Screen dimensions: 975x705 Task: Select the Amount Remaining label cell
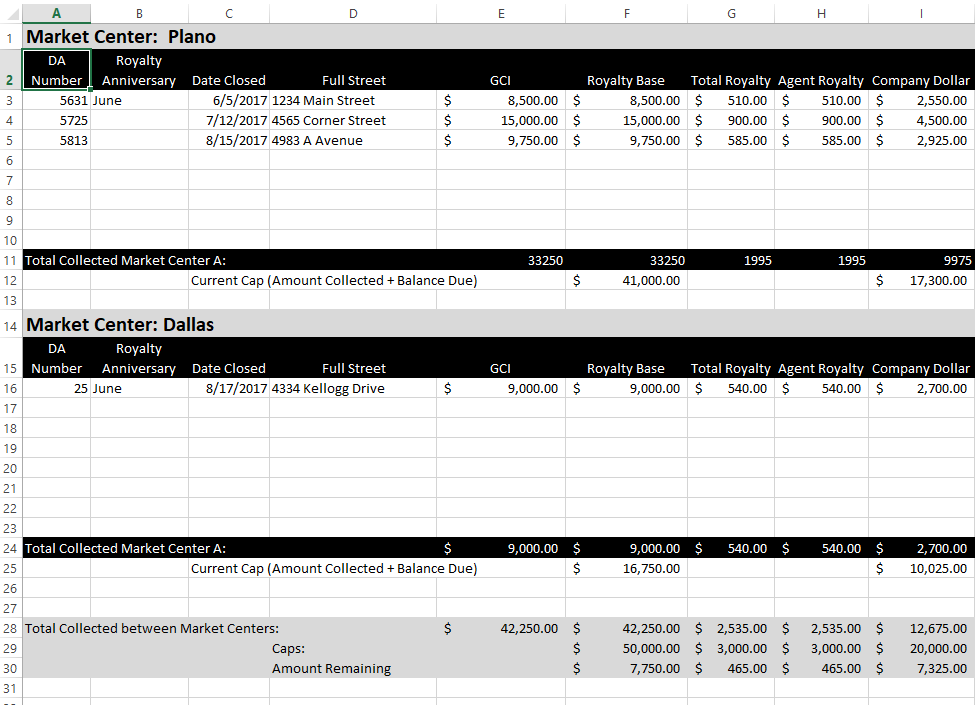(353, 668)
